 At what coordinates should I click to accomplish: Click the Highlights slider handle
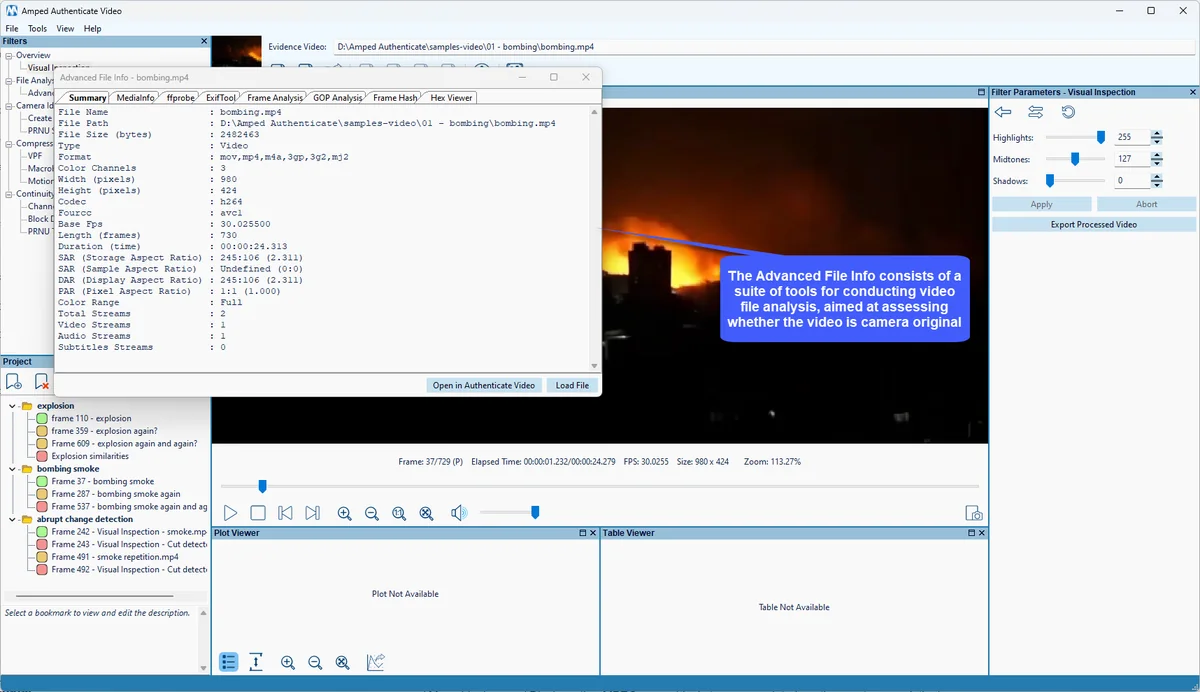tap(1101, 137)
